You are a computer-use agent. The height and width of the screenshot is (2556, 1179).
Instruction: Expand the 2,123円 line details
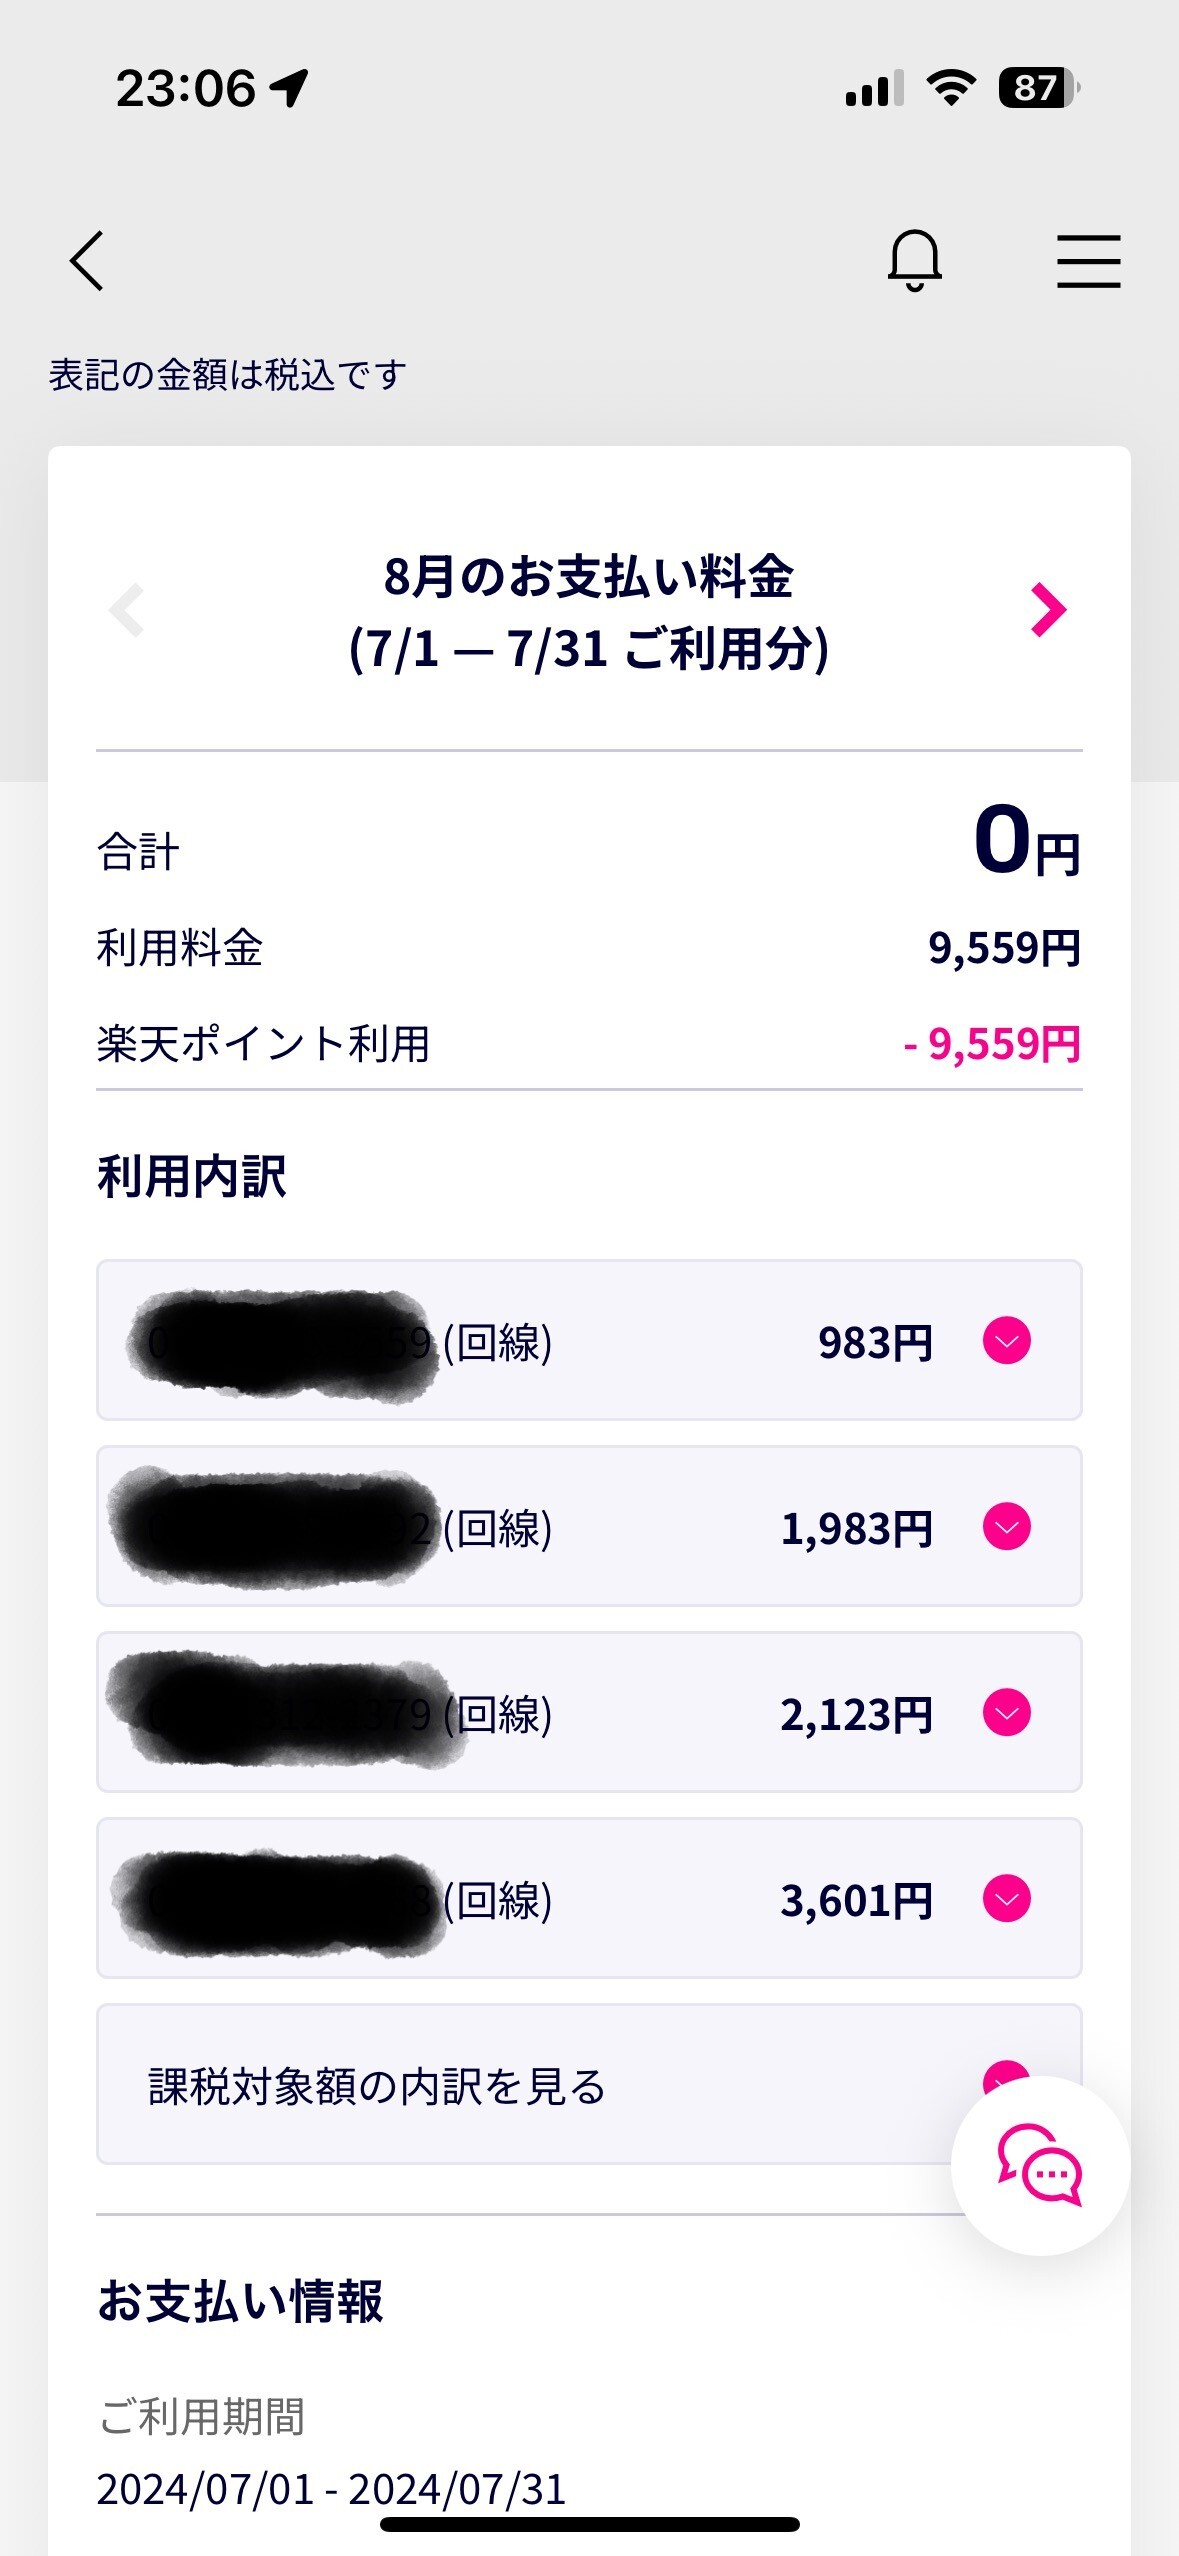[x=1006, y=1713]
